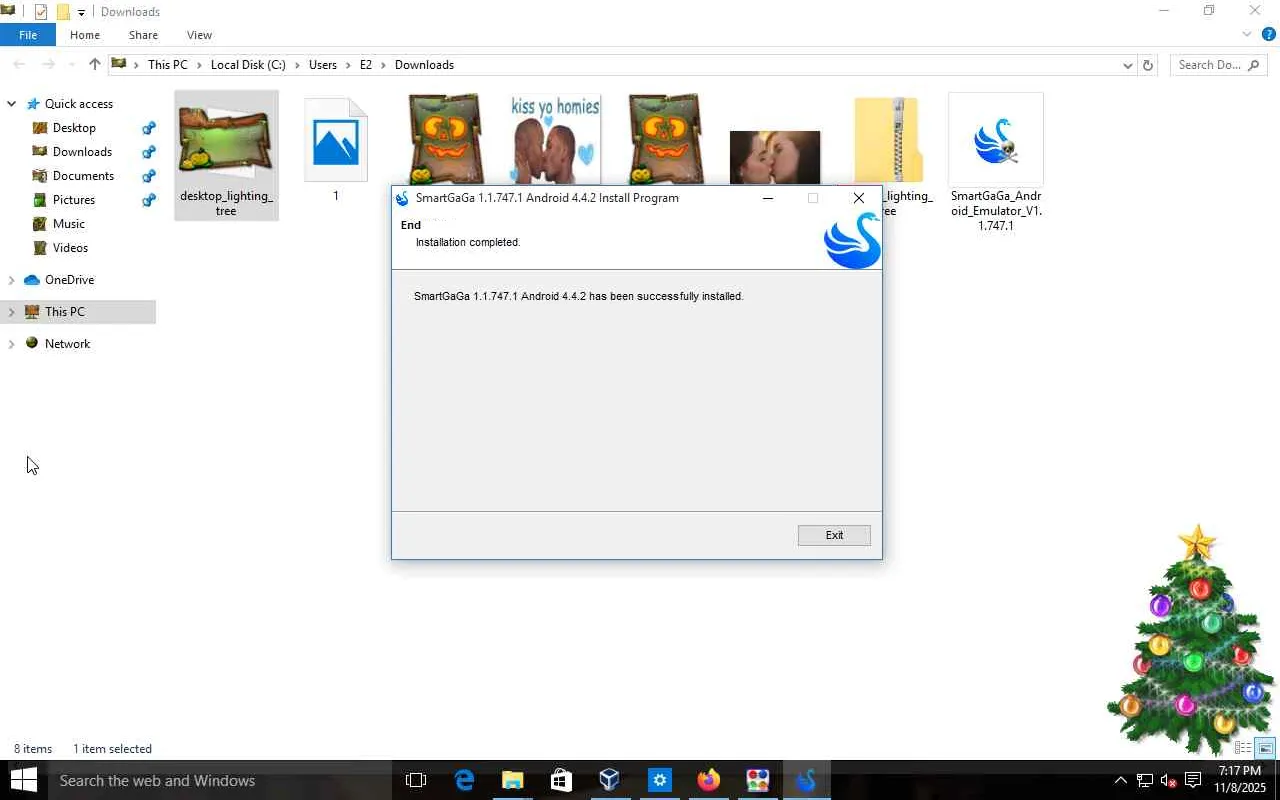The height and width of the screenshot is (800, 1280).
Task: Open the gear-icon app on the taskbar
Action: [x=659, y=780]
